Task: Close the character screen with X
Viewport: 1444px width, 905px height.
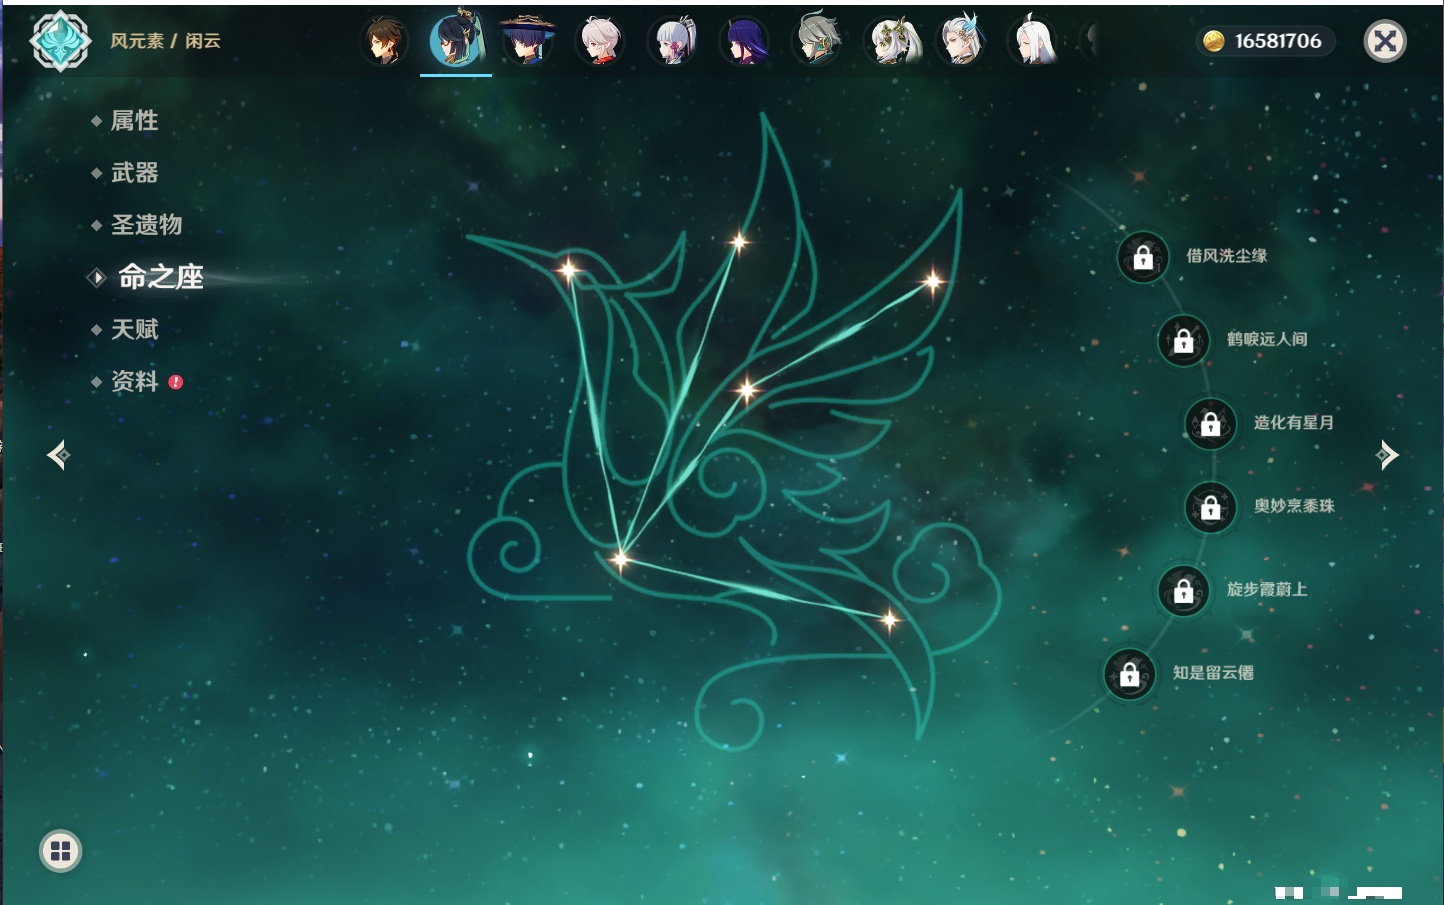Action: [1385, 41]
